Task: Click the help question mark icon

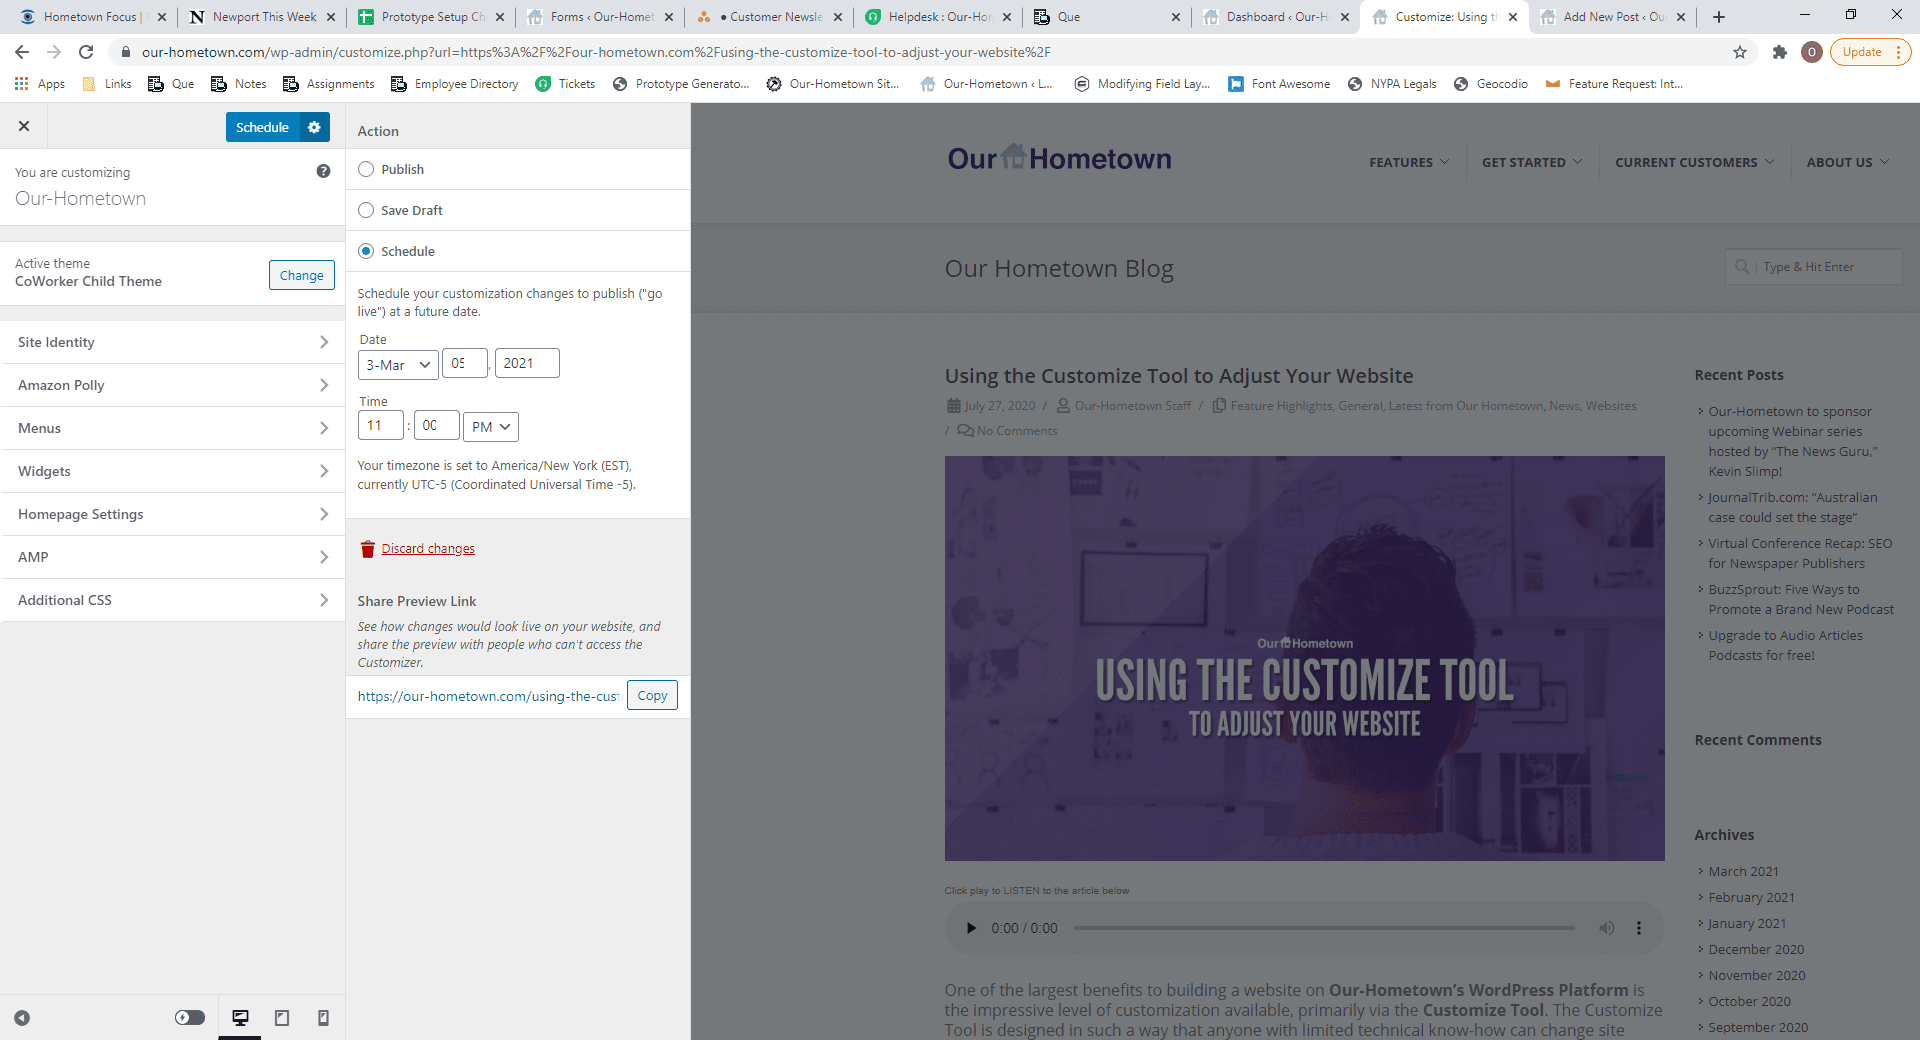Action: pos(323,171)
